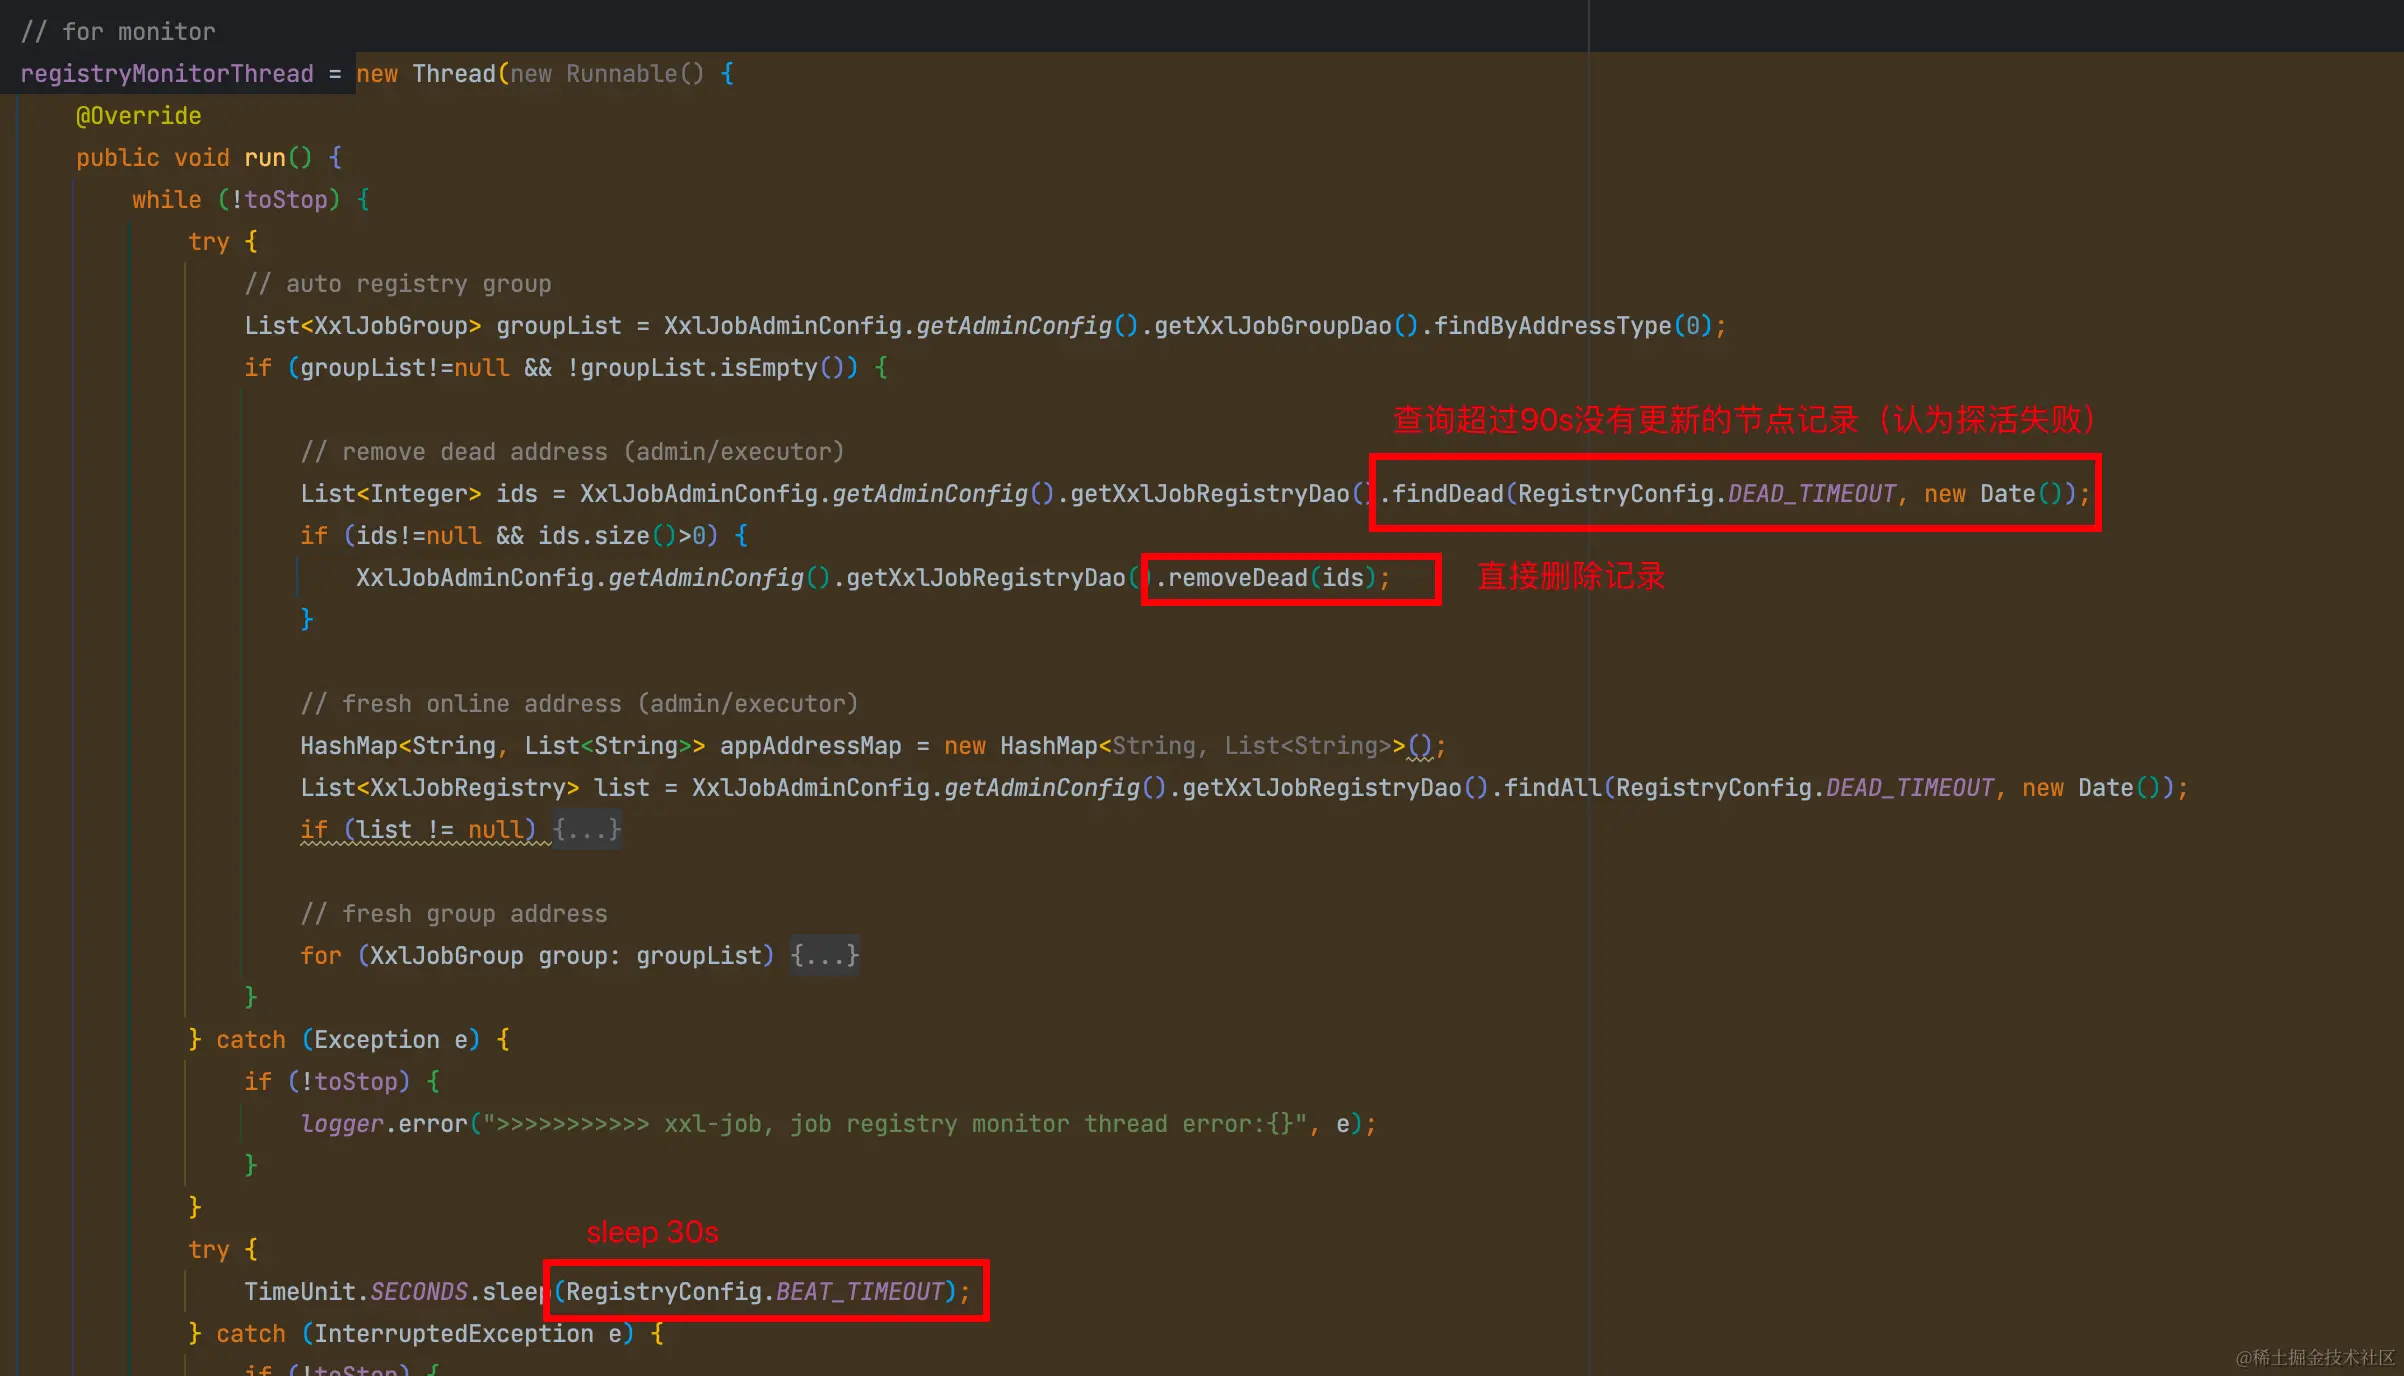Click the '// fresh group address' comment

[x=454, y=914]
